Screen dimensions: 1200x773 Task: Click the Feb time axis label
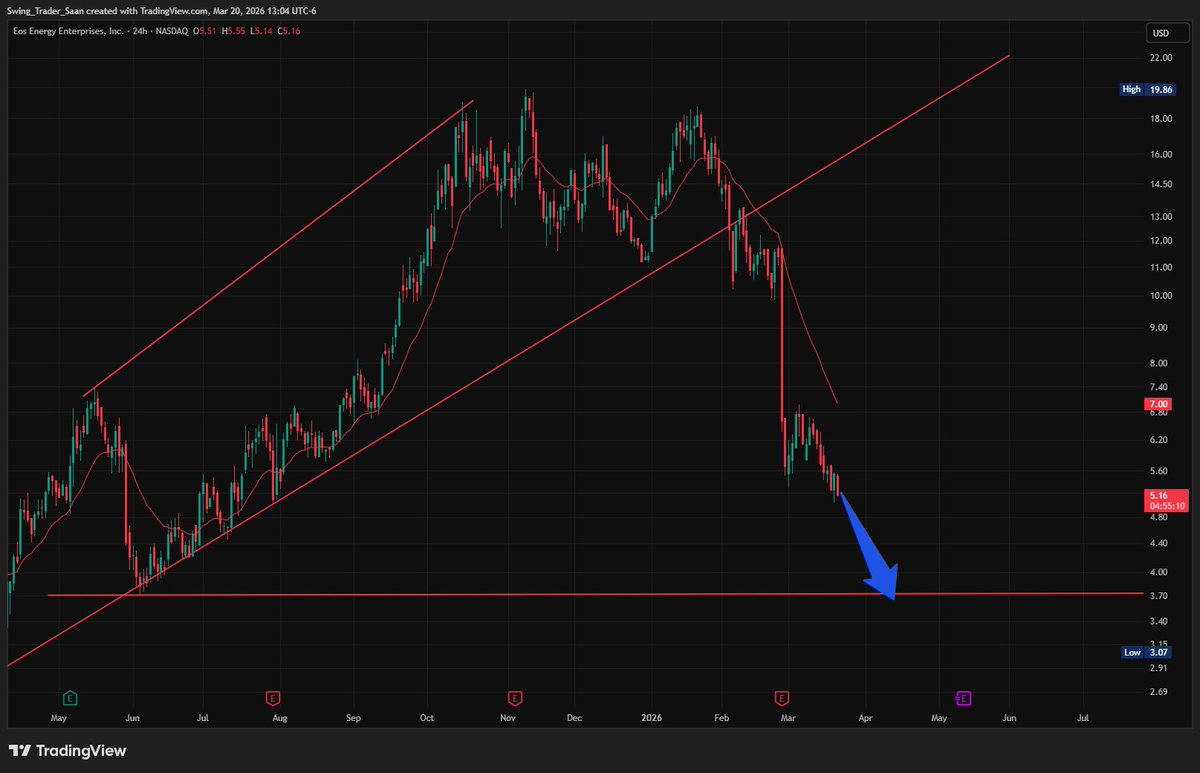click(x=724, y=718)
